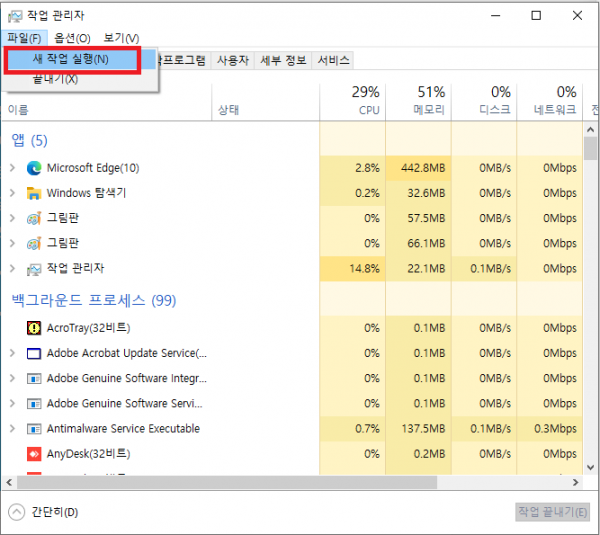Sort by the 디스크 column header
The height and width of the screenshot is (535, 600).
pyautogui.click(x=484, y=101)
